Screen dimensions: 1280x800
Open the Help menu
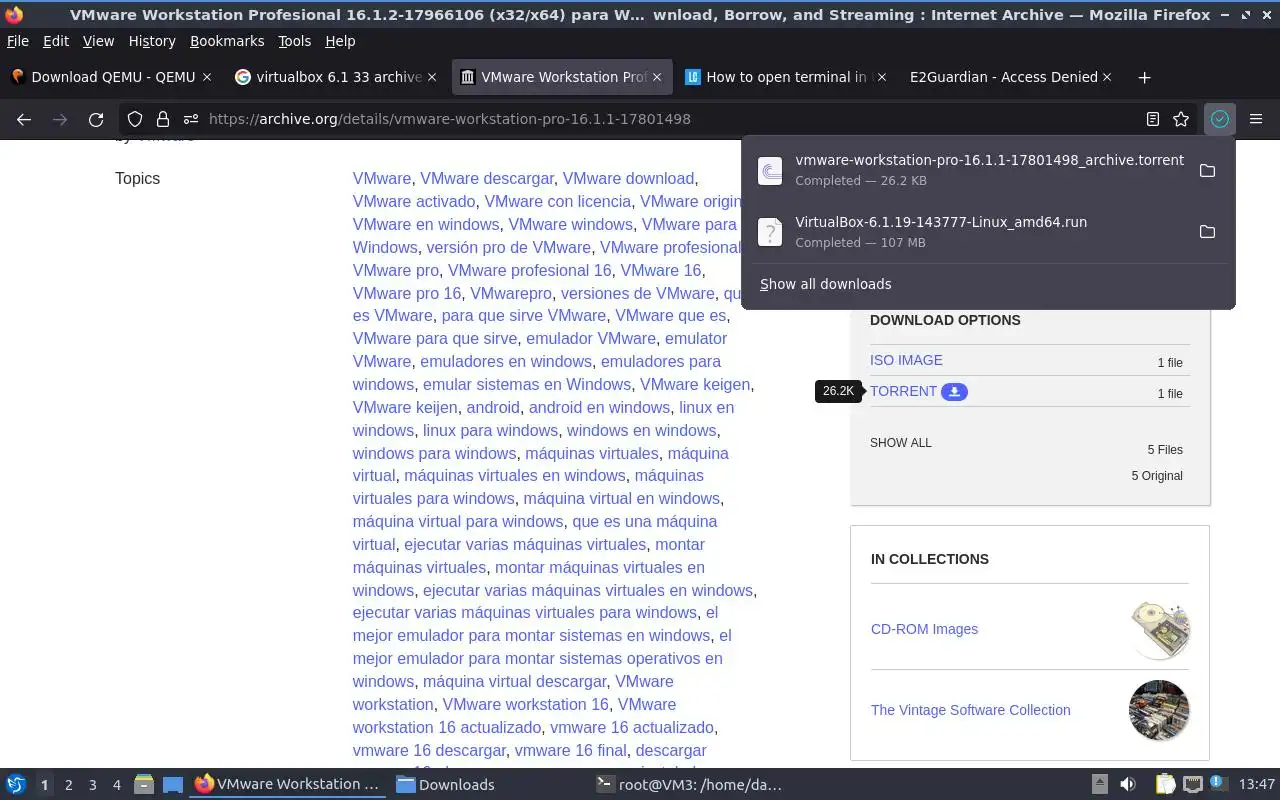(x=340, y=41)
